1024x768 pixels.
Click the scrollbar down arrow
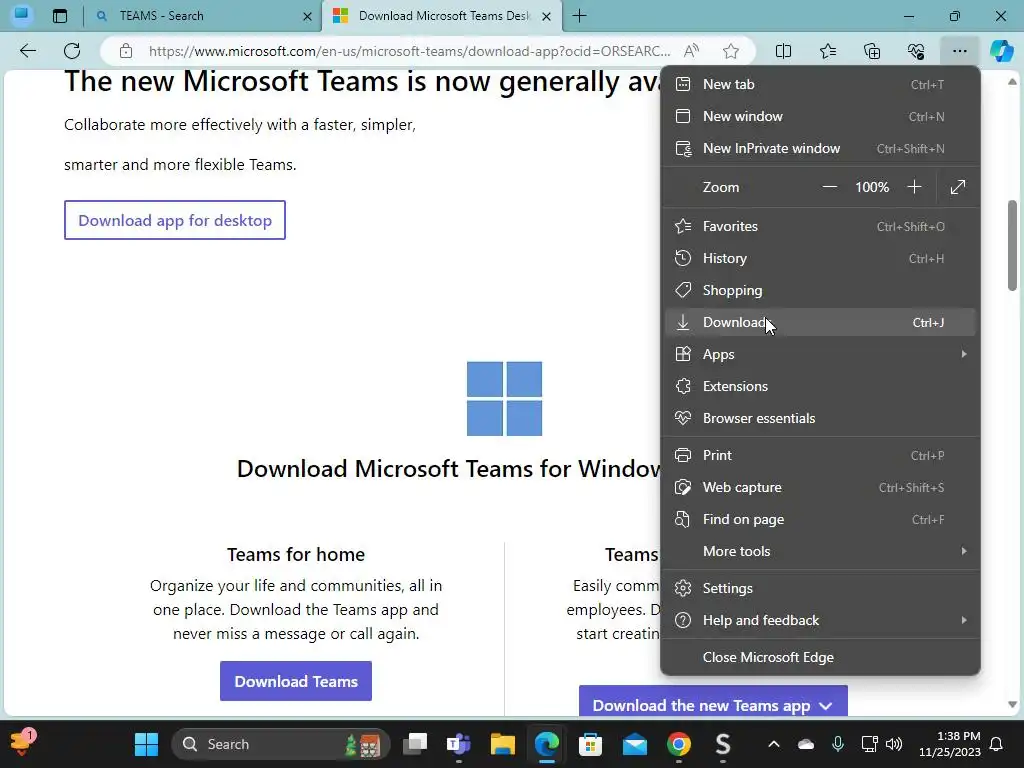[x=1012, y=704]
